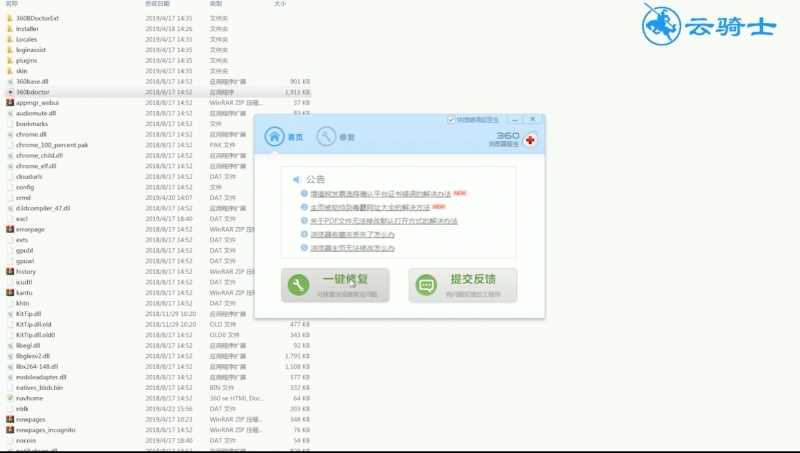Click the mobileadapter.dll file icon
Viewport: 800px width, 453px height.
[x=10, y=377]
